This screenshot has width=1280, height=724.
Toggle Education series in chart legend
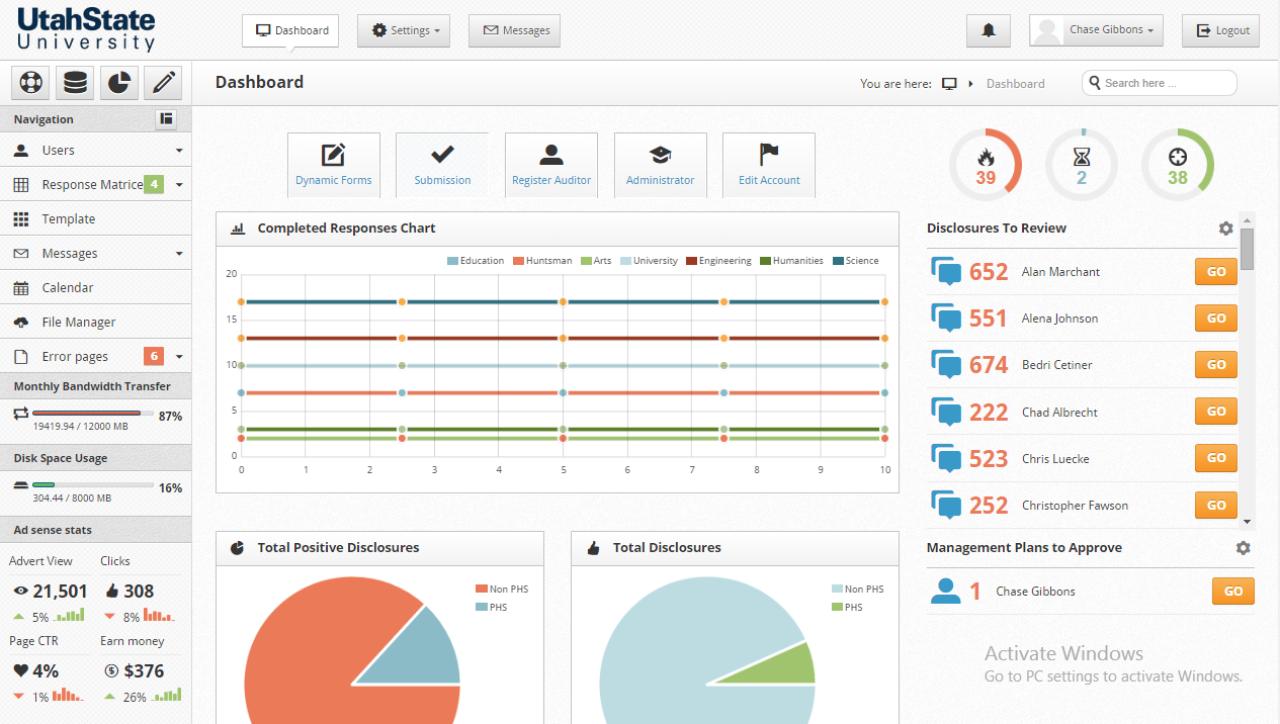[x=475, y=261]
